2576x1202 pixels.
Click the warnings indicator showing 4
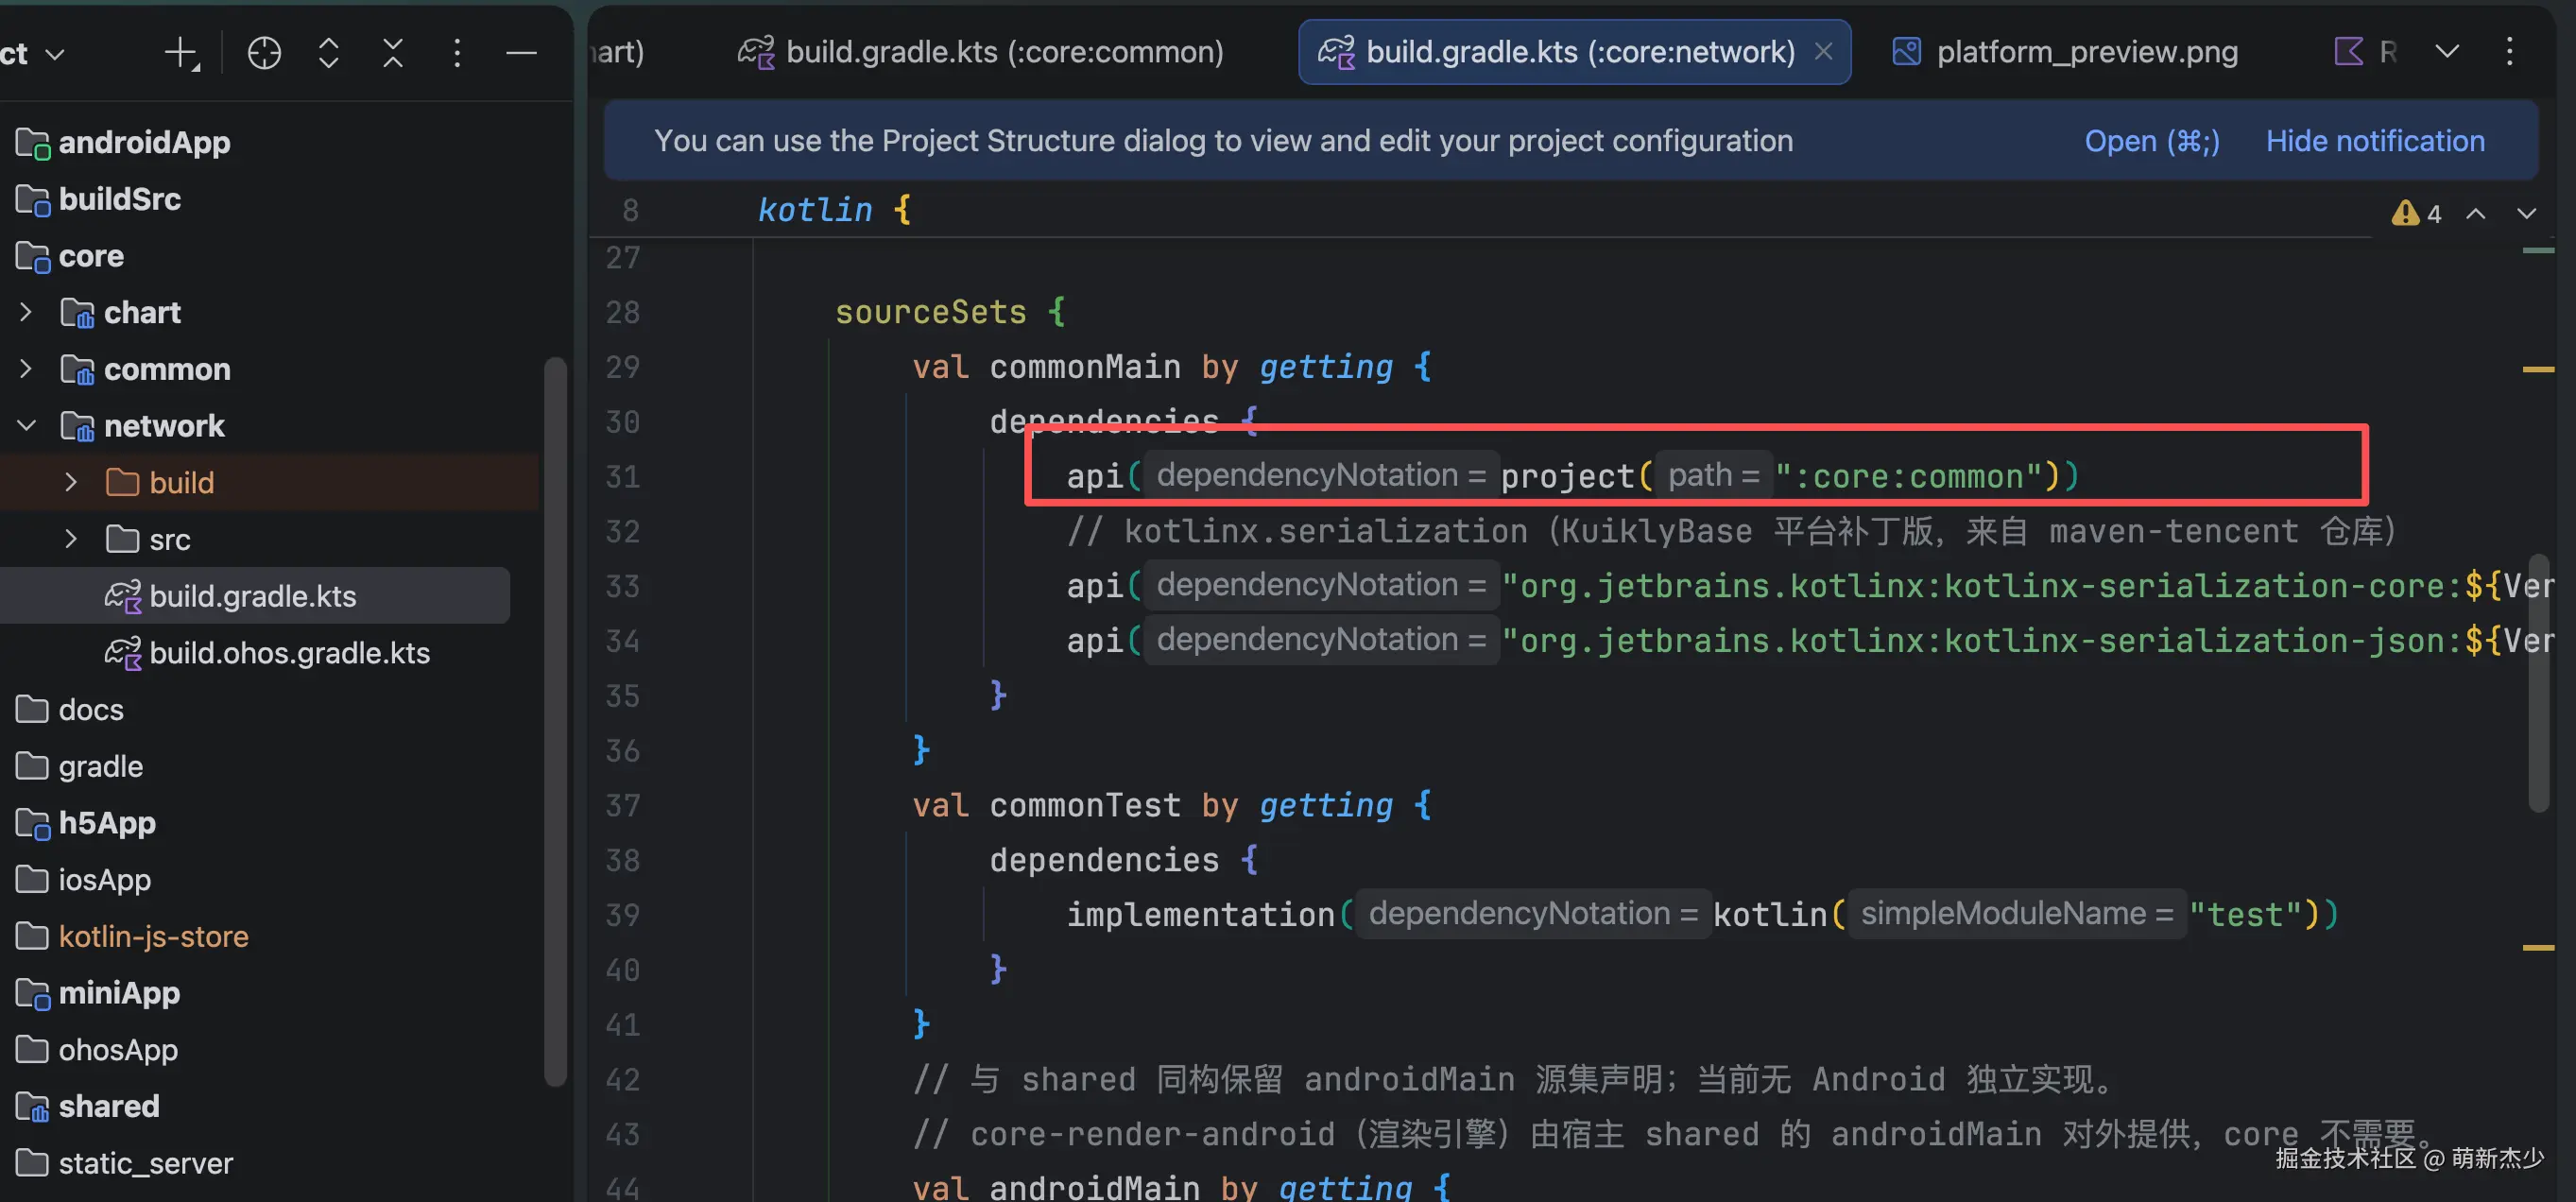tap(2416, 214)
